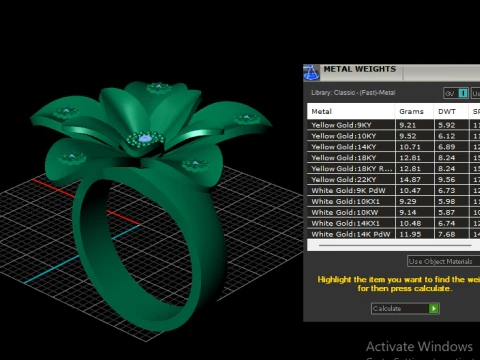Select the White Gold:10KW row

393,212
